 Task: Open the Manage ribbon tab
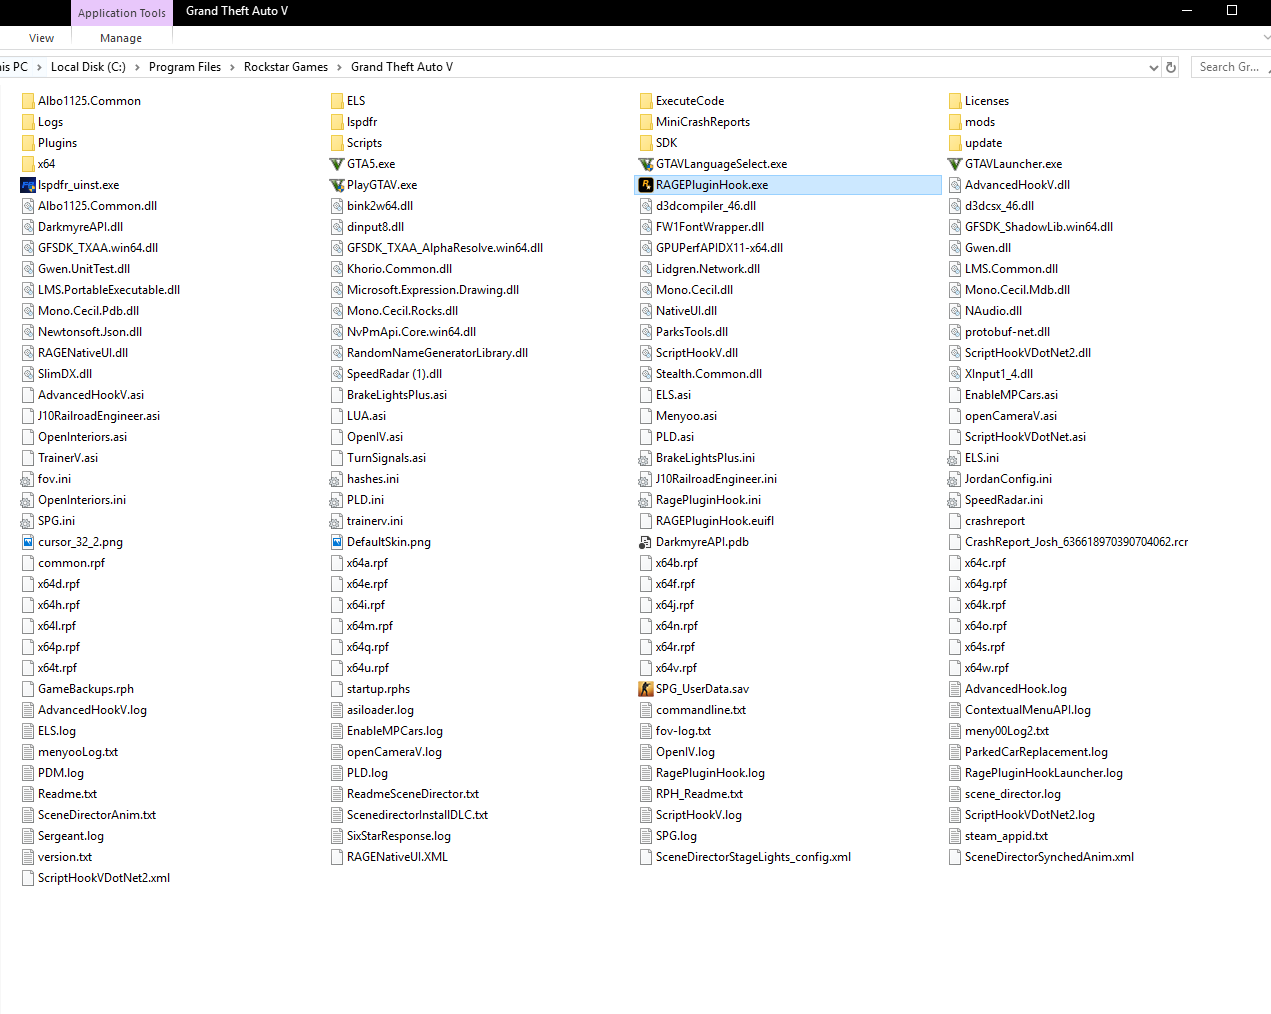pos(121,38)
